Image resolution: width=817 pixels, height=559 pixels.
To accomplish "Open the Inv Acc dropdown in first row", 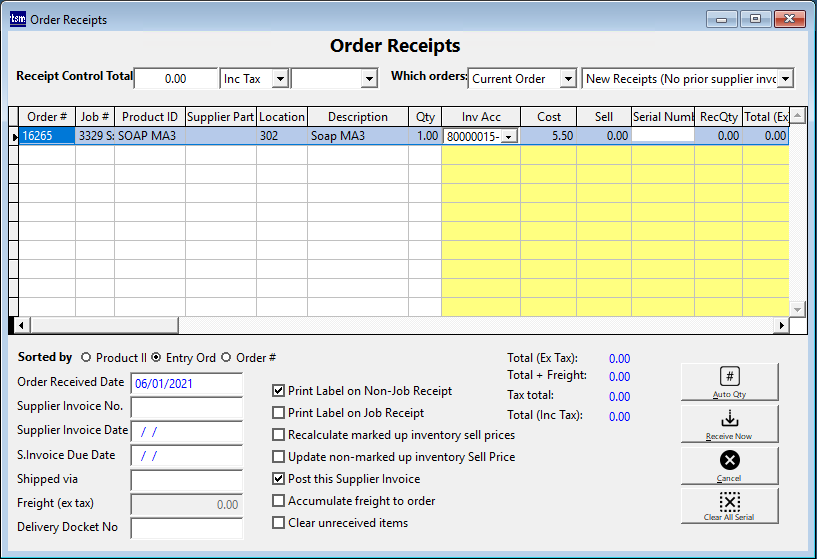I will [x=509, y=136].
